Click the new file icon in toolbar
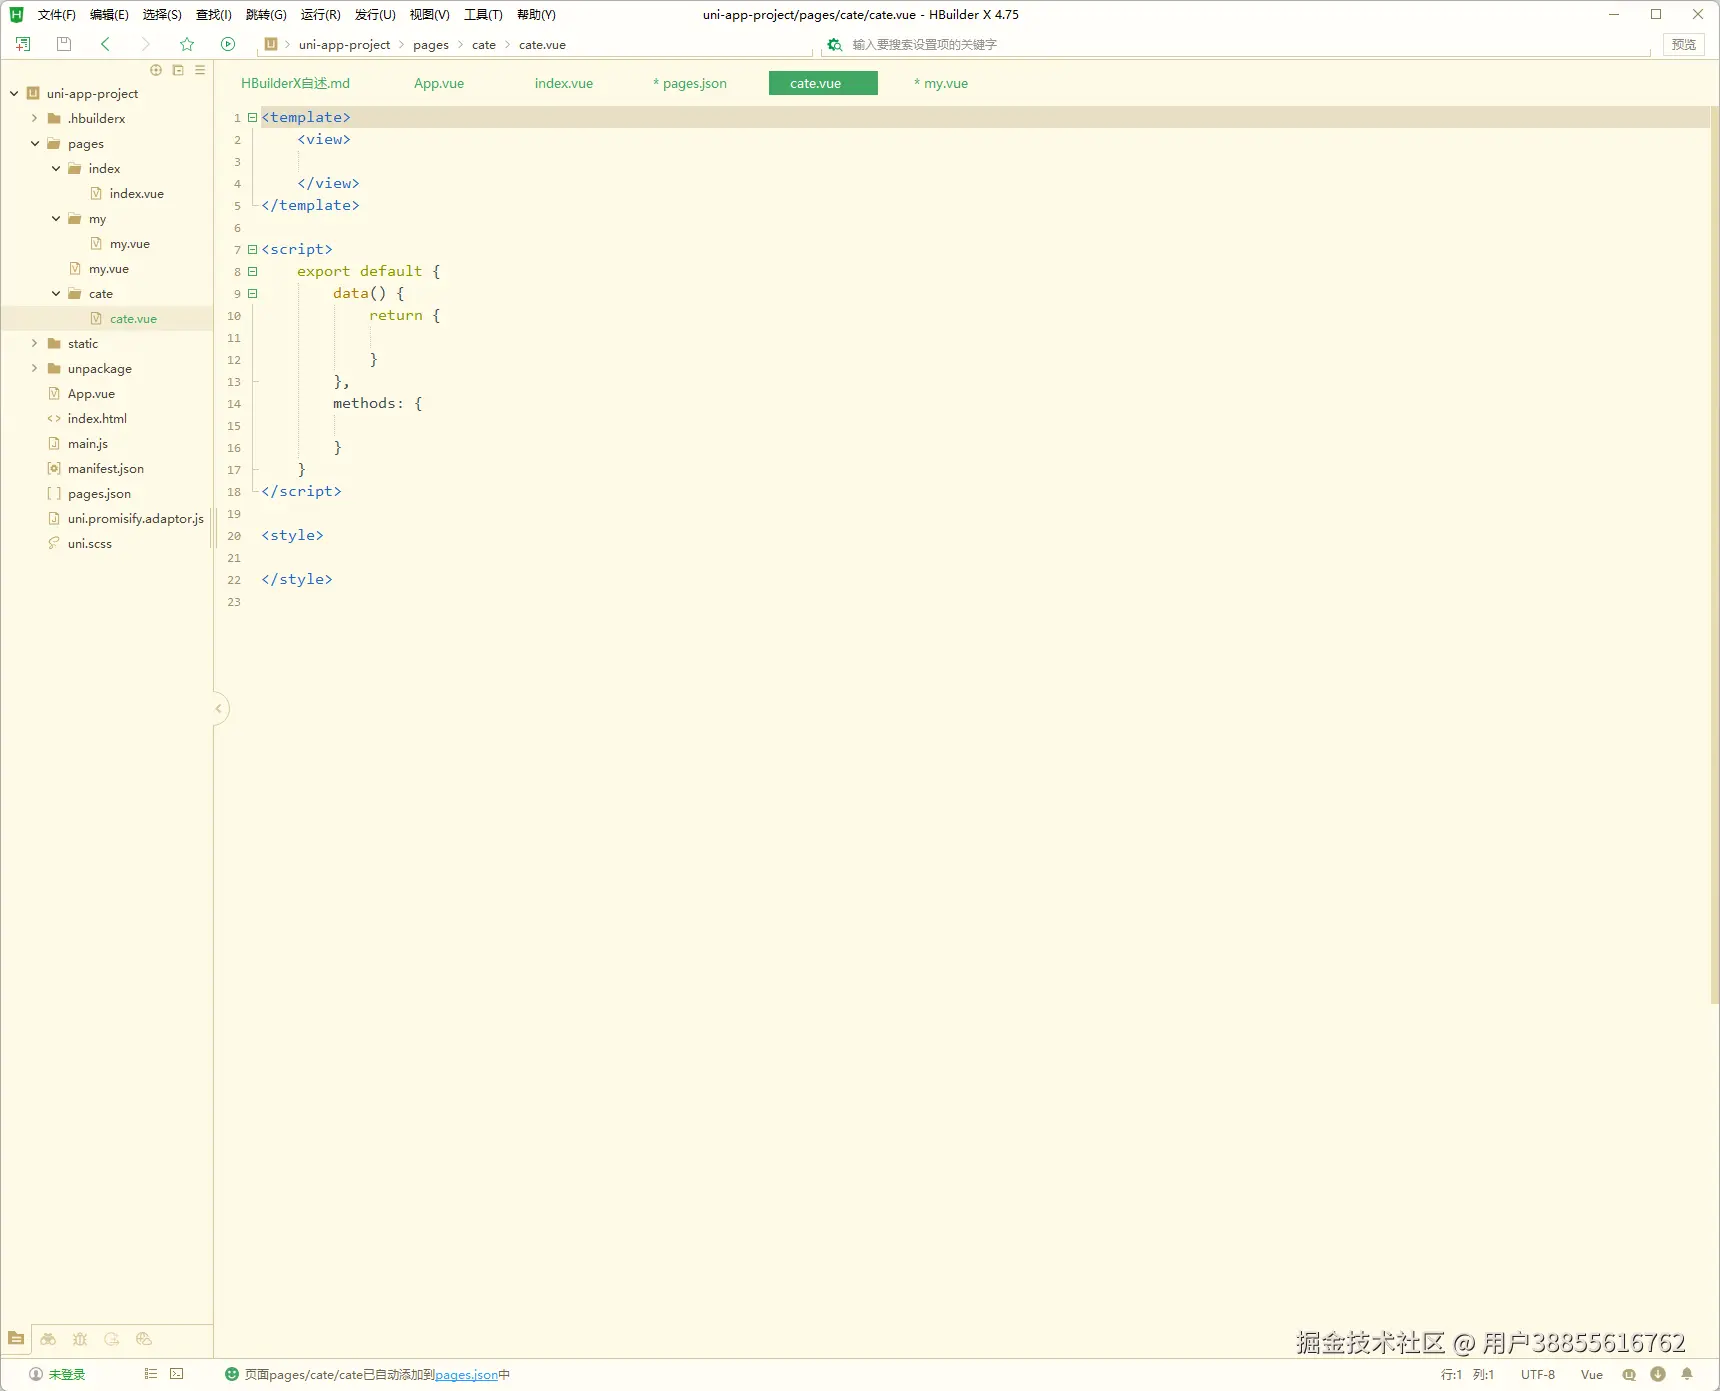The height and width of the screenshot is (1391, 1720). [x=23, y=44]
